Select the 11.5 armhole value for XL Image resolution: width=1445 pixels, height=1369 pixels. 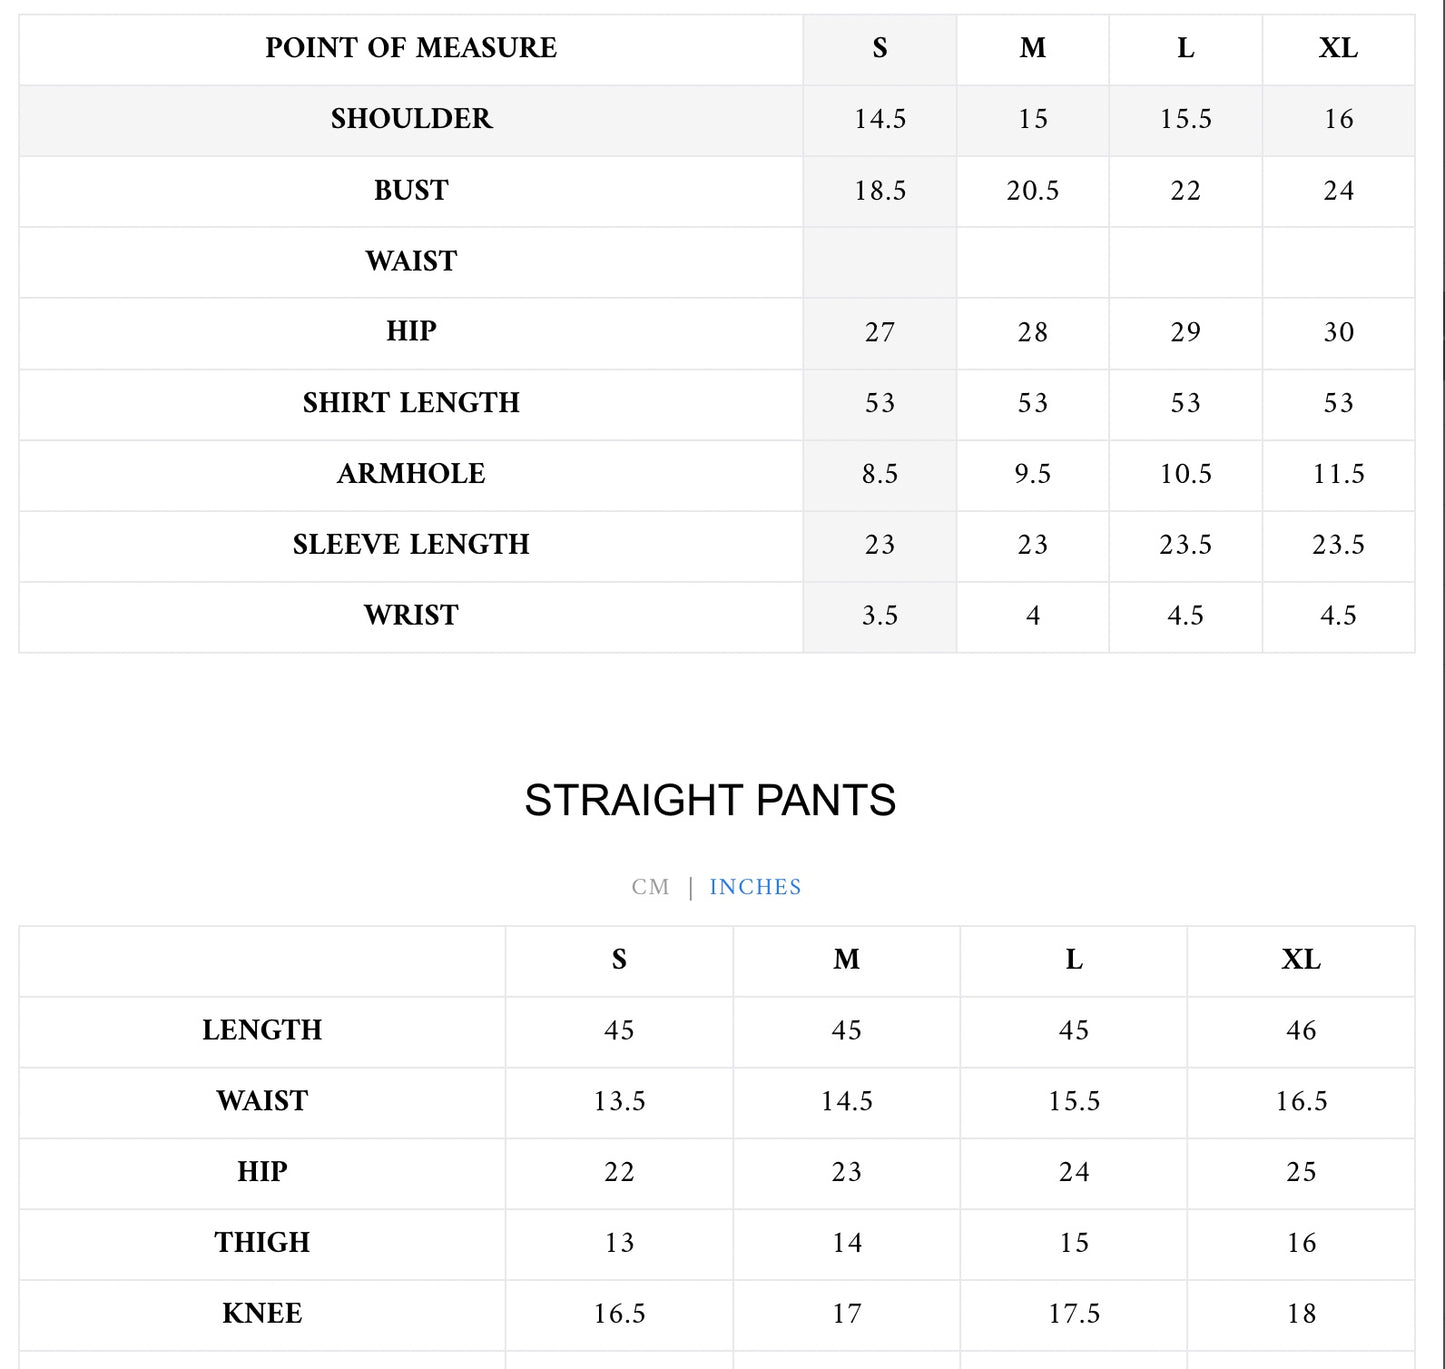(1338, 474)
